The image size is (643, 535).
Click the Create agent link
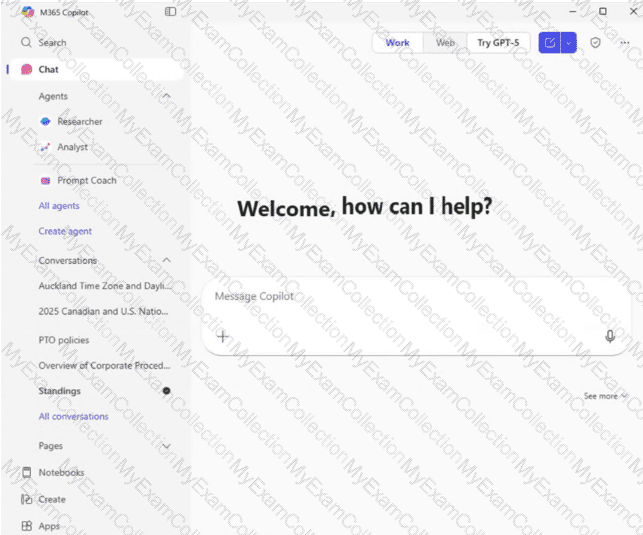point(65,231)
